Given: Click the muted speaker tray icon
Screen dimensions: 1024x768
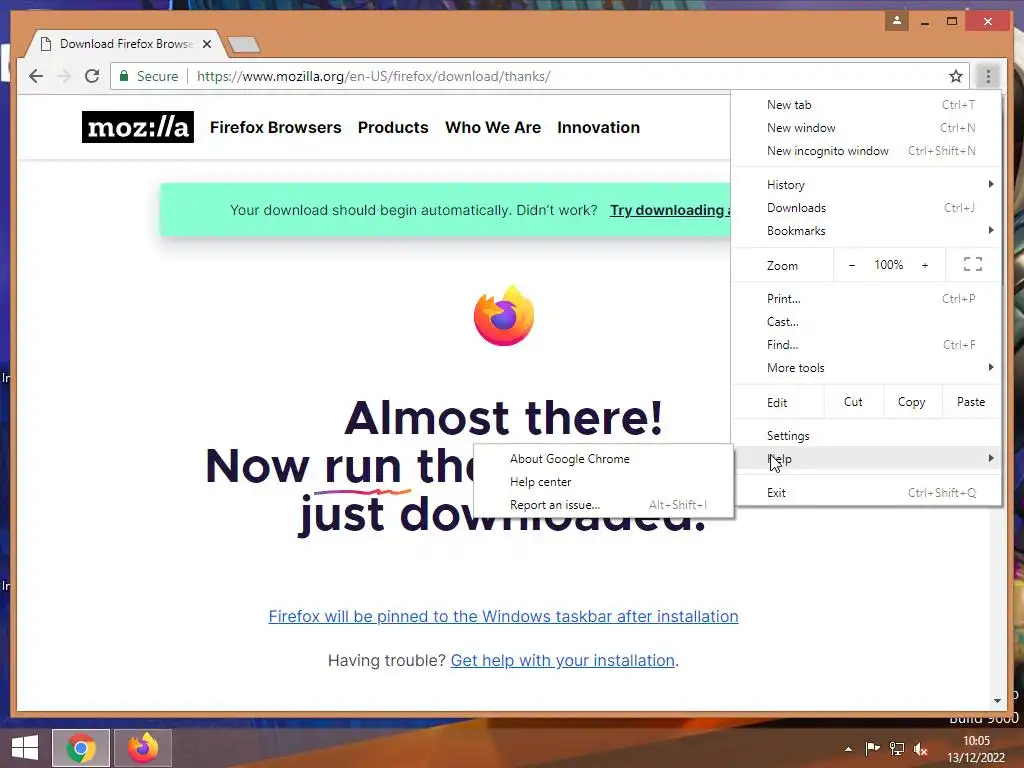Looking at the screenshot, I should coord(921,748).
